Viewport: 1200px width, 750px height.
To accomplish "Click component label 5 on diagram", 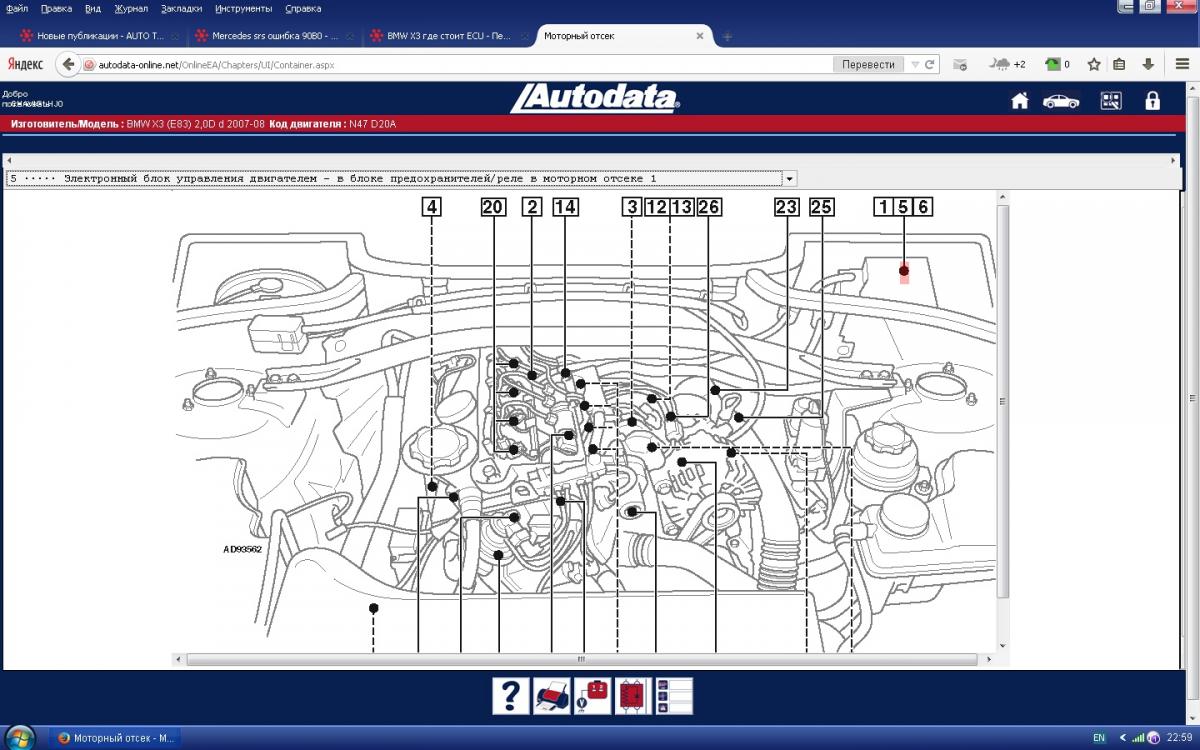I will click(x=903, y=207).
